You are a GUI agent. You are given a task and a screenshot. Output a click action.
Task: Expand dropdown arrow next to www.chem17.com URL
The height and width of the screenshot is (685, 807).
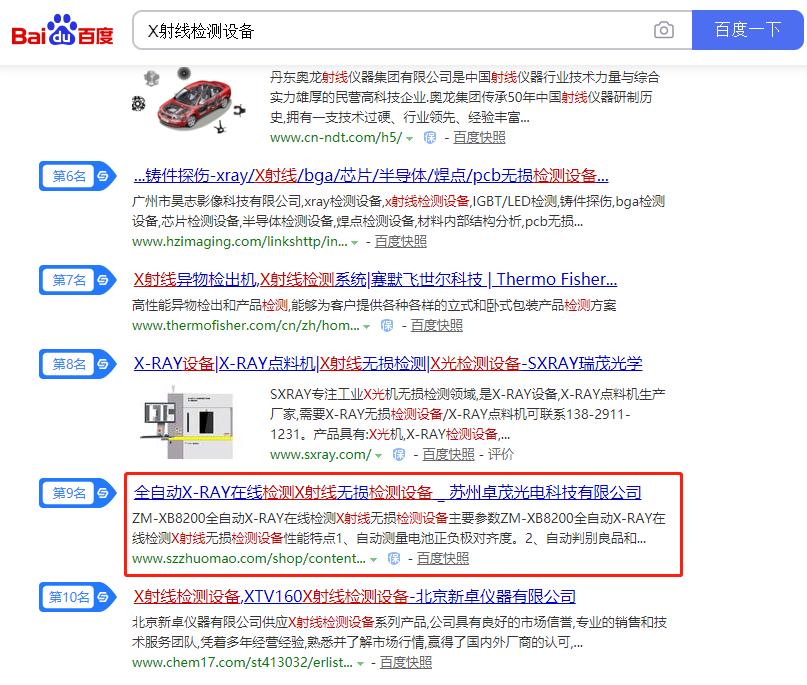[360, 663]
